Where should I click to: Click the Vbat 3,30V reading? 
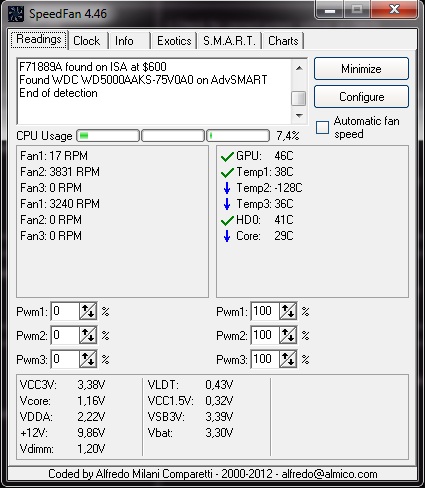pos(190,433)
